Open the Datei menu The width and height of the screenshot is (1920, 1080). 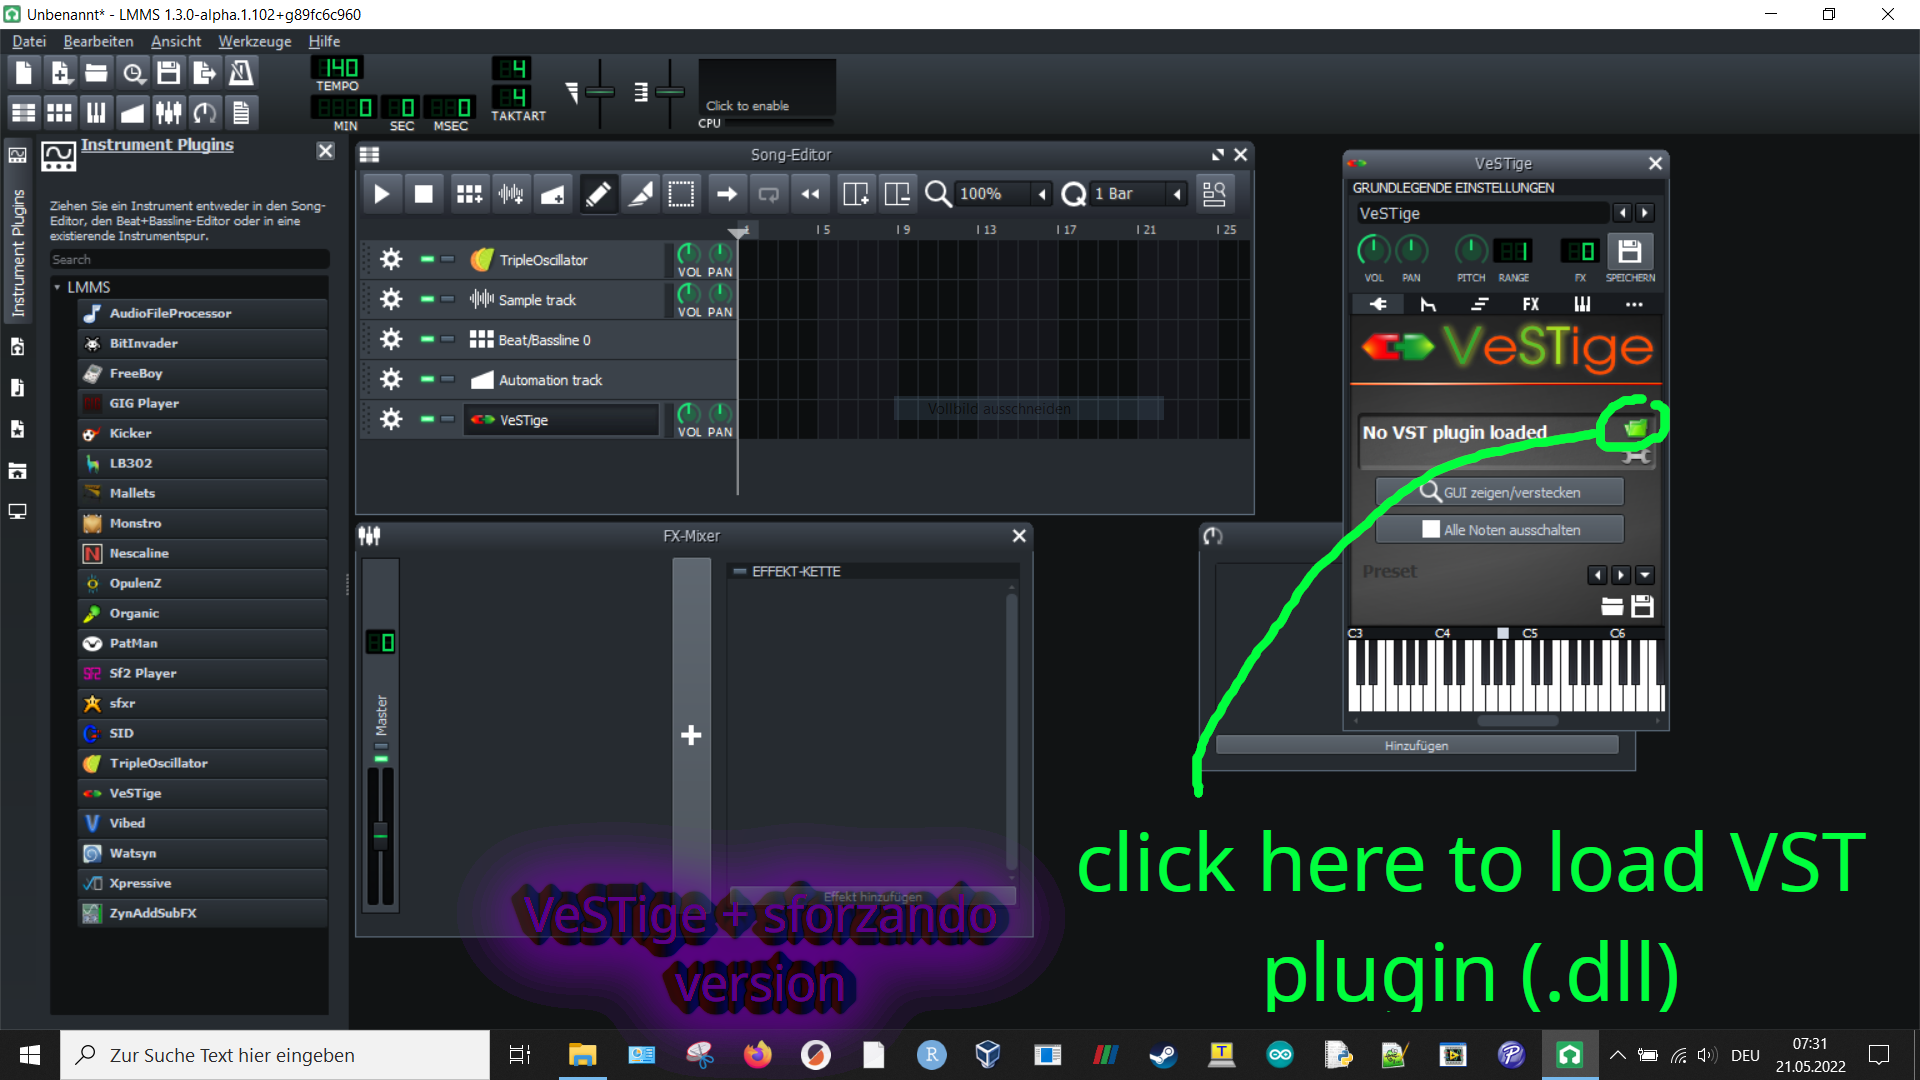(29, 40)
